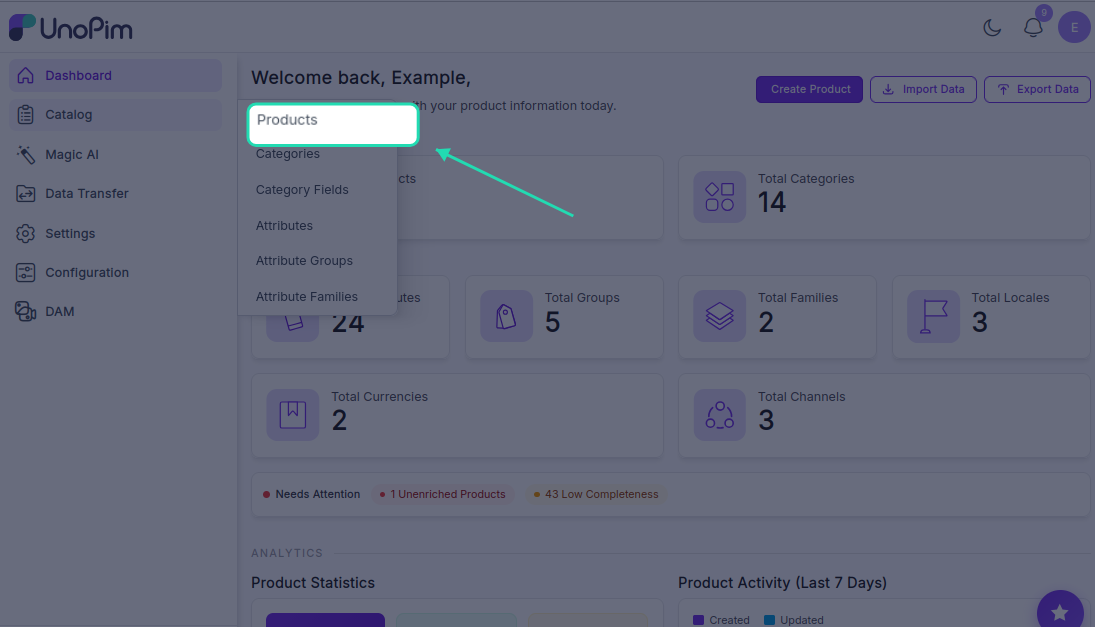Click the Total Categories value 14
Image resolution: width=1095 pixels, height=627 pixels.
[772, 202]
